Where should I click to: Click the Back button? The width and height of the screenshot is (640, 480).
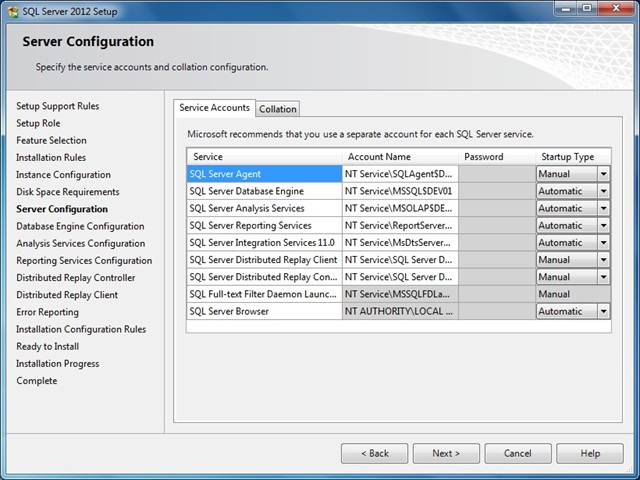pyautogui.click(x=374, y=453)
